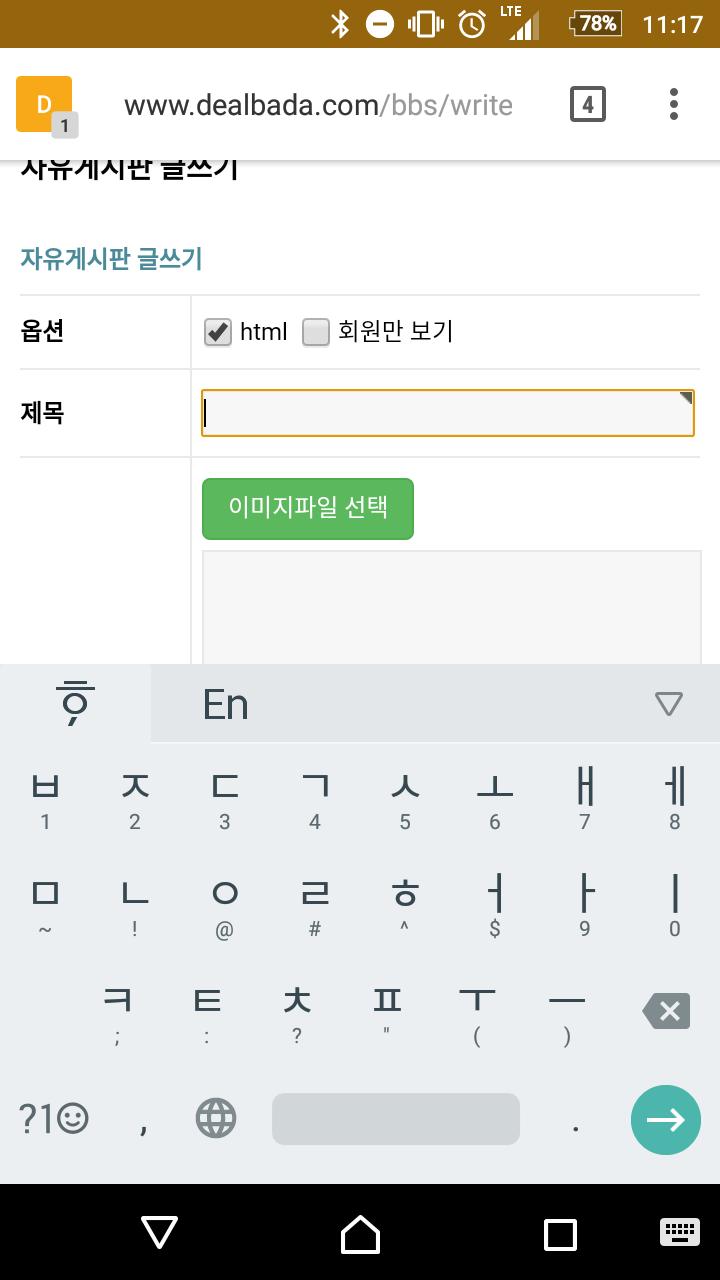Uncheck the html option checkbox
This screenshot has height=1280, width=720.
[218, 332]
